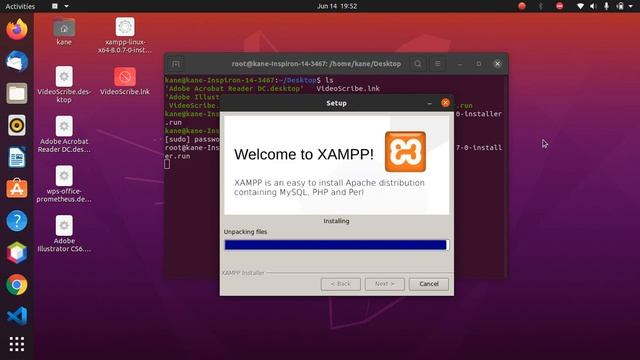Open Firefox from the dock
The height and width of the screenshot is (360, 640).
tap(17, 29)
